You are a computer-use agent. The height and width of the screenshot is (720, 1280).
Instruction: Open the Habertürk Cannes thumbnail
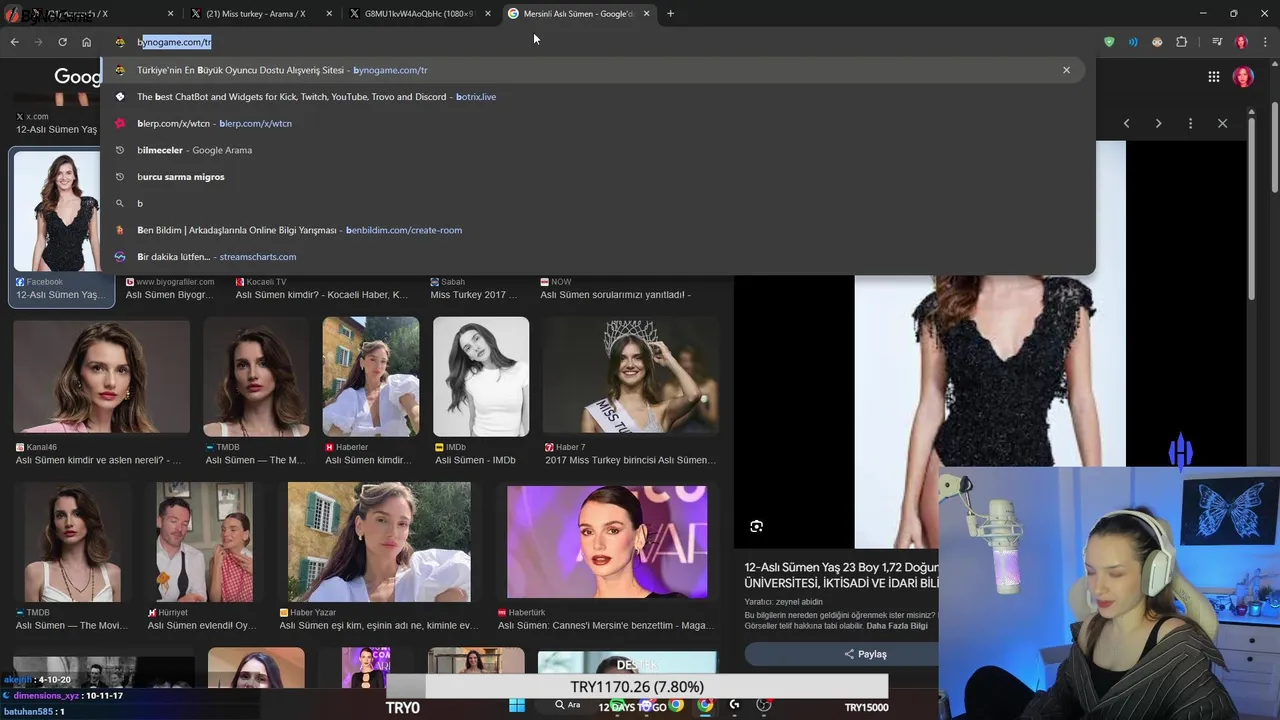(x=607, y=542)
